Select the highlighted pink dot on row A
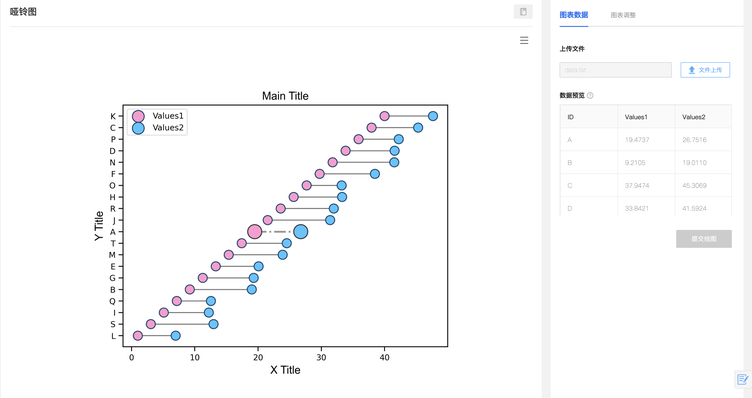The image size is (752, 398). click(x=255, y=232)
